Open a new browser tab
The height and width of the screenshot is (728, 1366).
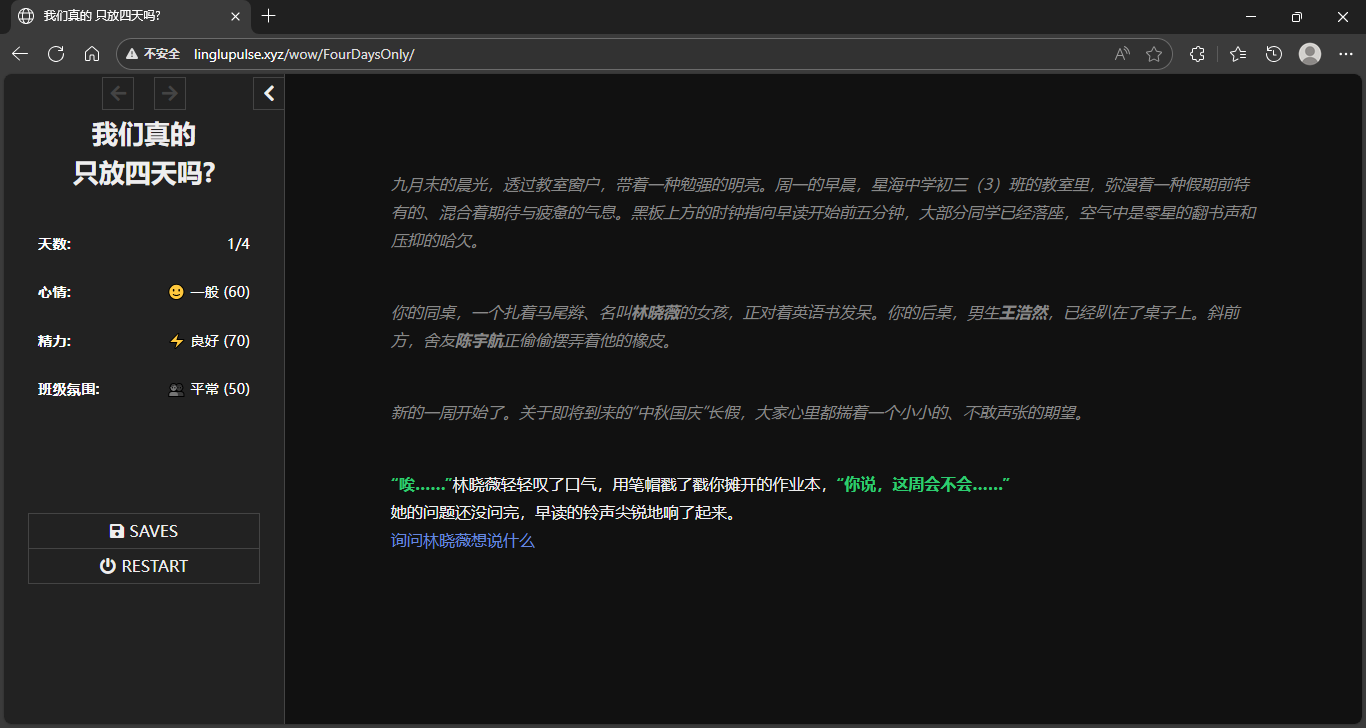point(268,16)
